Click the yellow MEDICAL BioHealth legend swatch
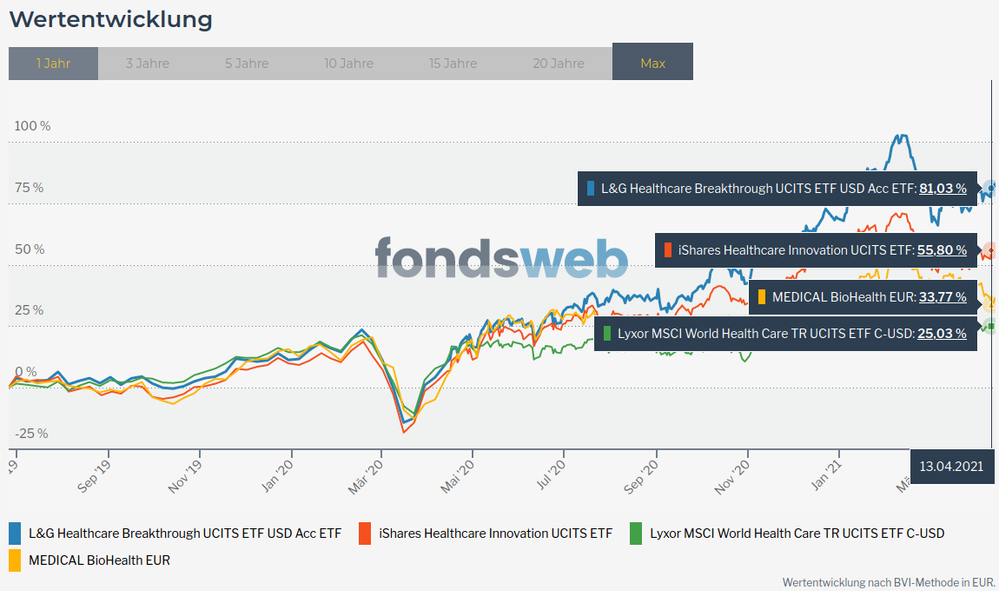Screen dimensions: 999x591 tap(15, 560)
